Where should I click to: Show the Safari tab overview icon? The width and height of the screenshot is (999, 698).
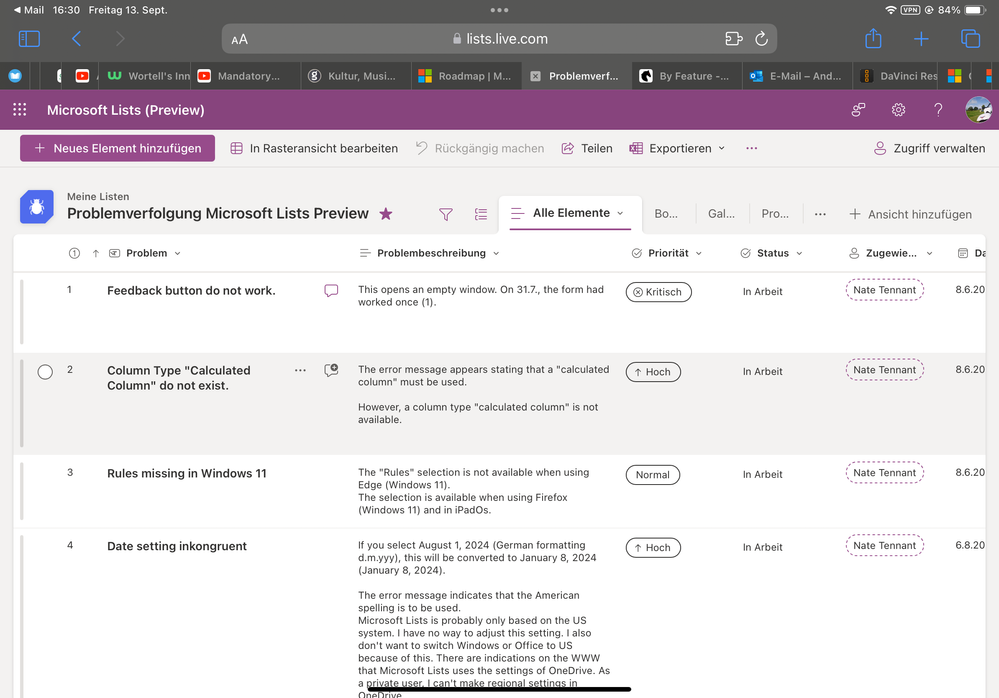(970, 39)
